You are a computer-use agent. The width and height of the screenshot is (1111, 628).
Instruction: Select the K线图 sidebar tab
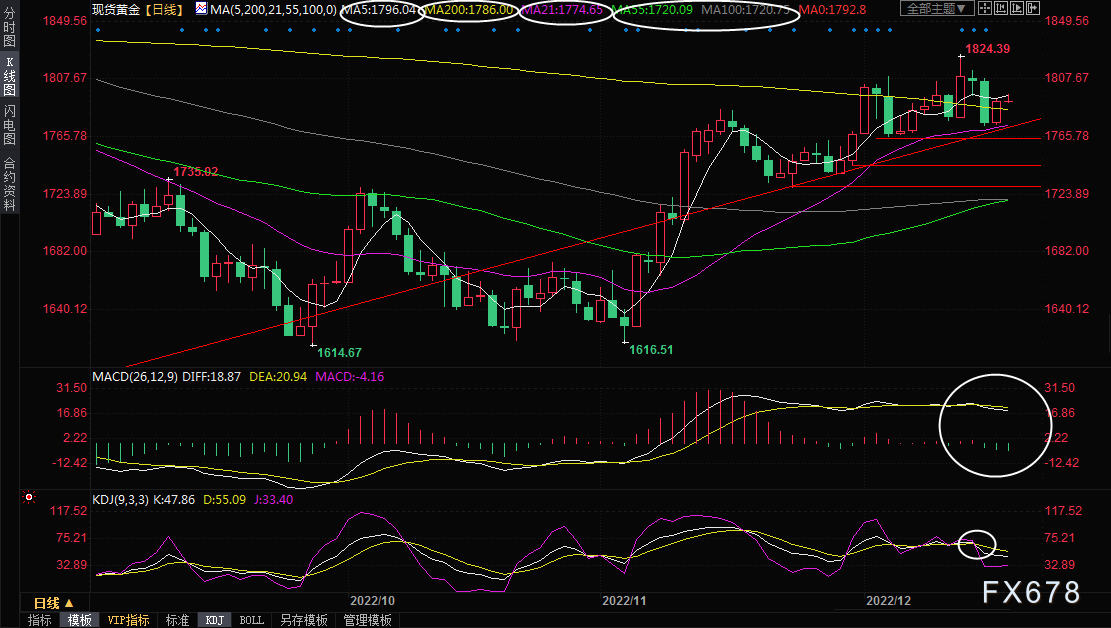click(9, 76)
